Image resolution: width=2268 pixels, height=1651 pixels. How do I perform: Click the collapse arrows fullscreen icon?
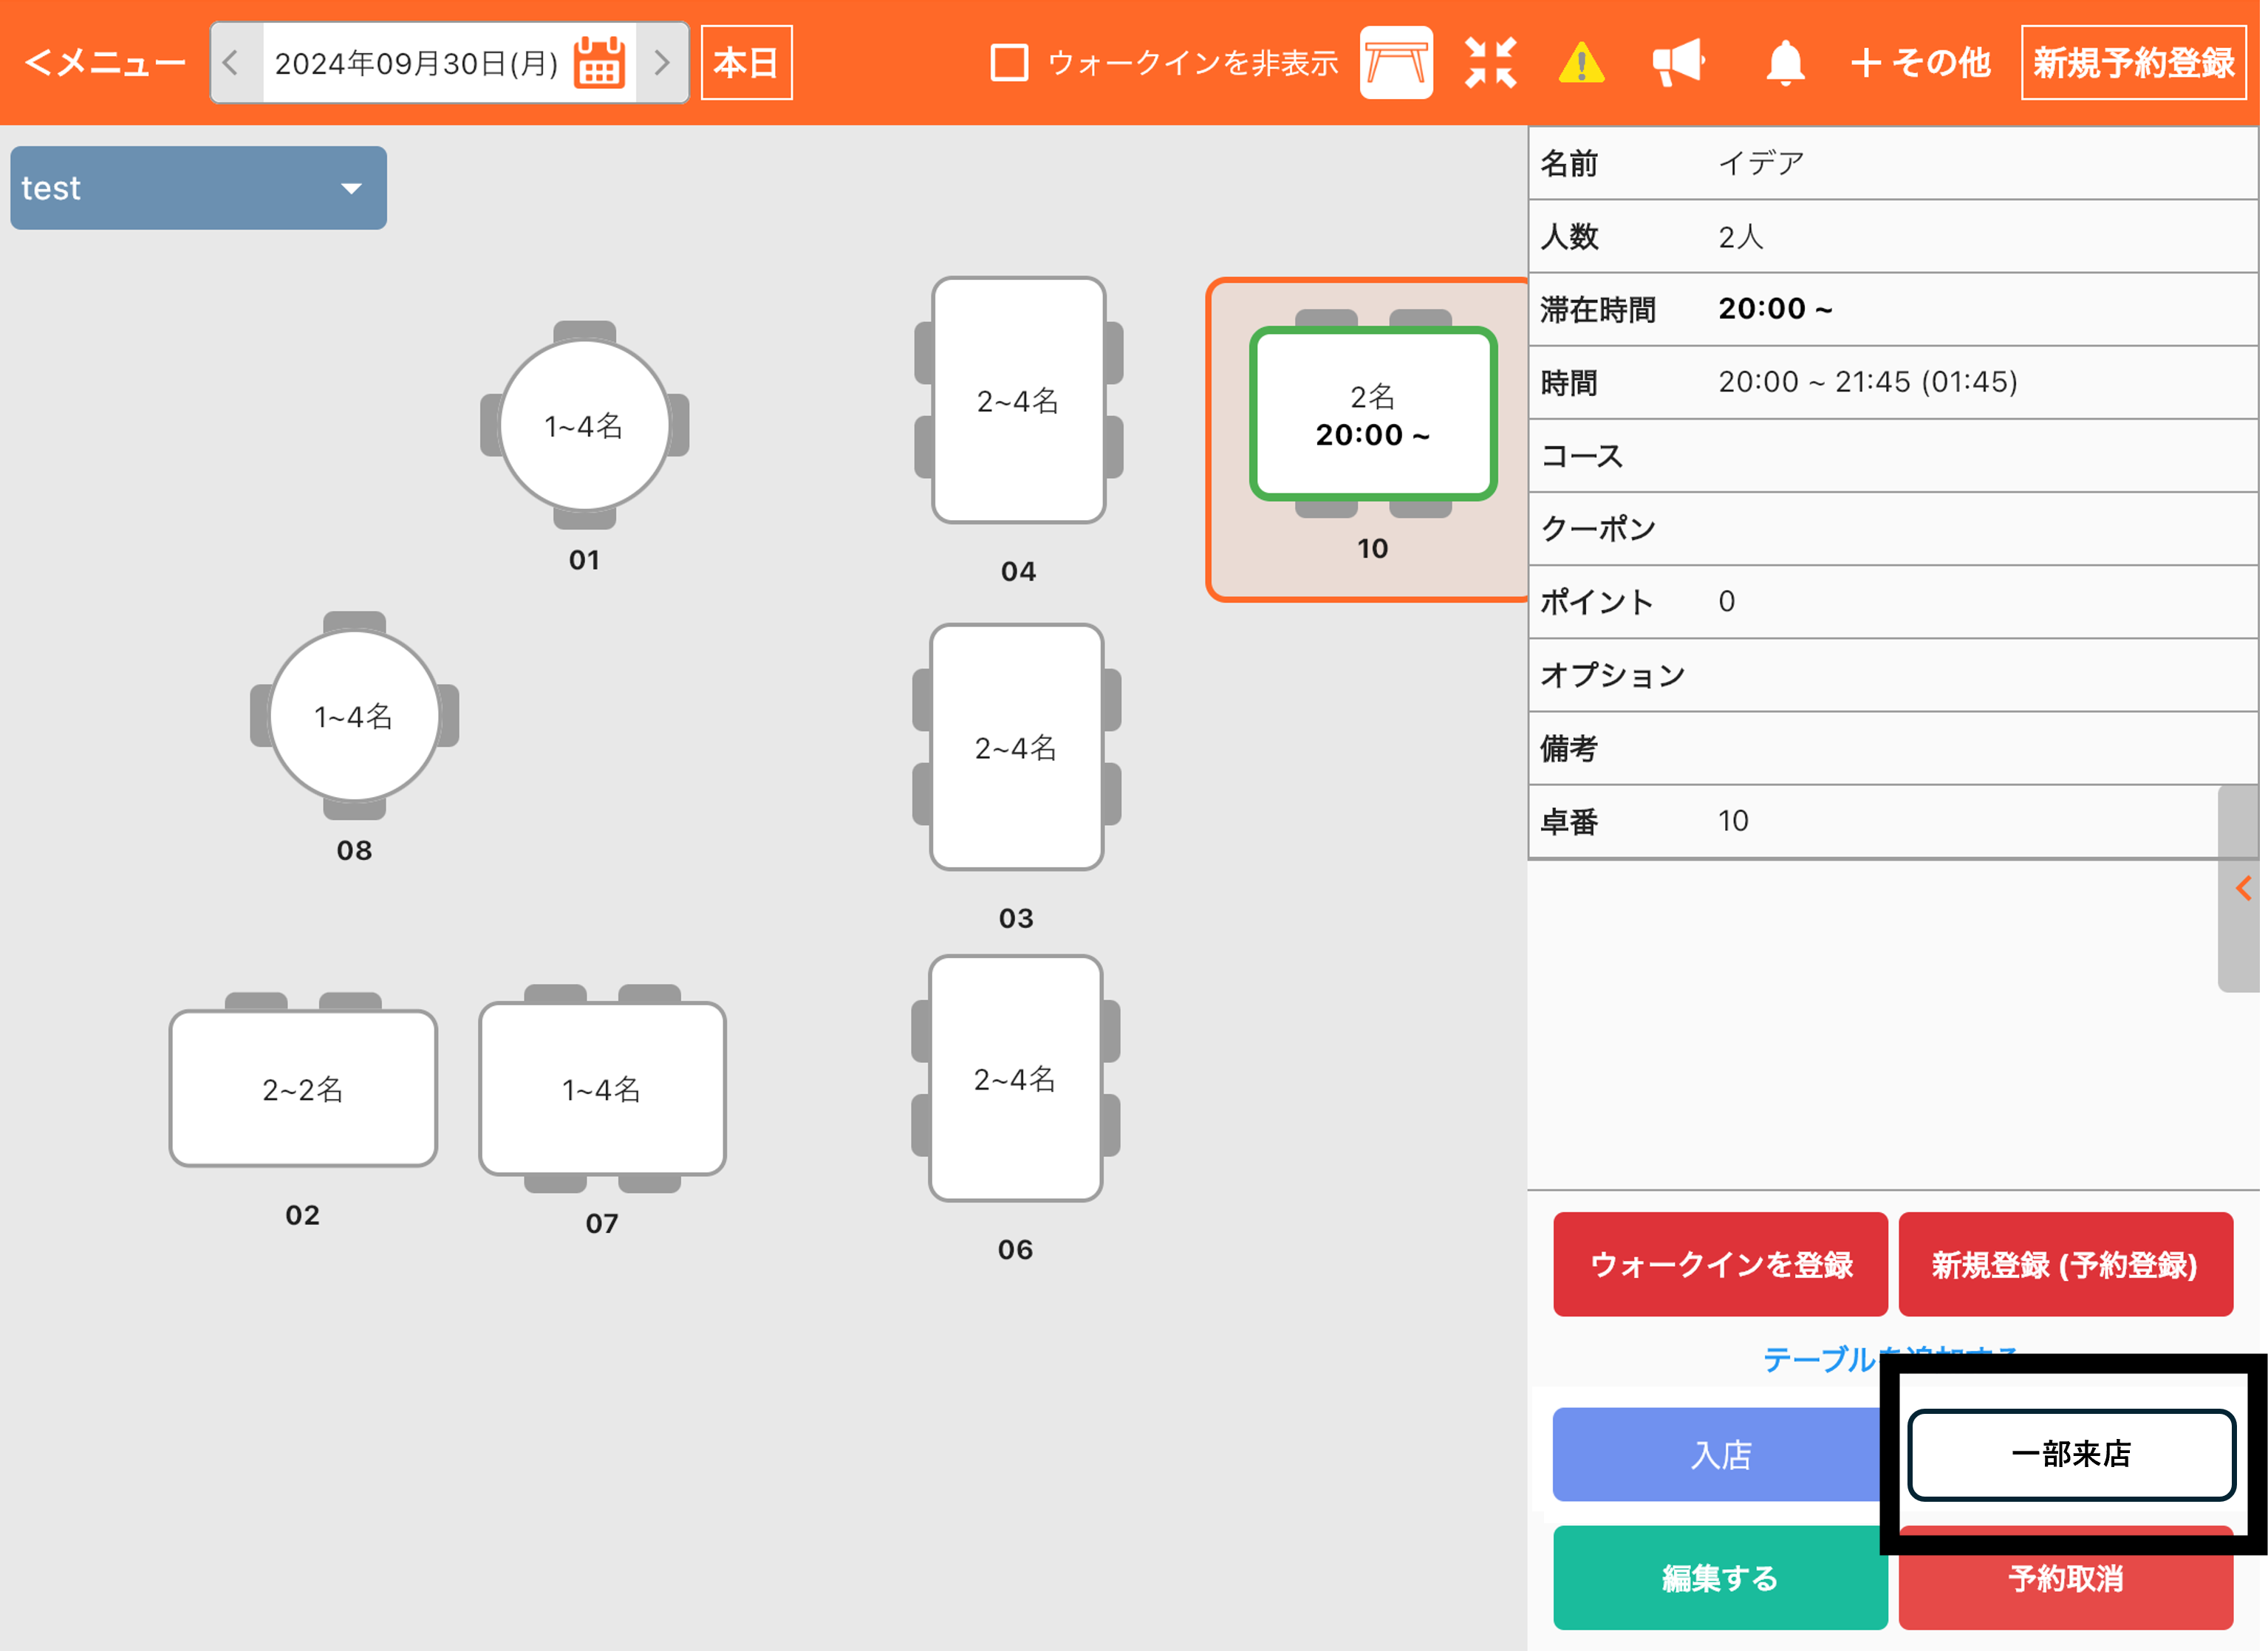coord(1491,63)
